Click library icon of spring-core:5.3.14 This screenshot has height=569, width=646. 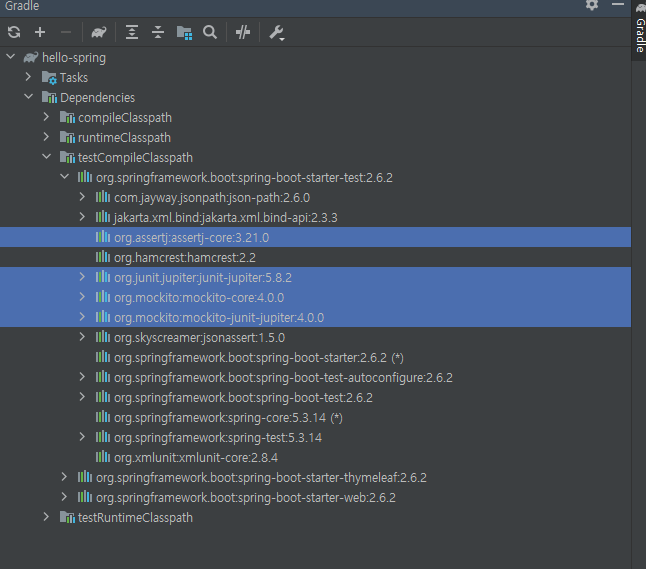click(103, 417)
